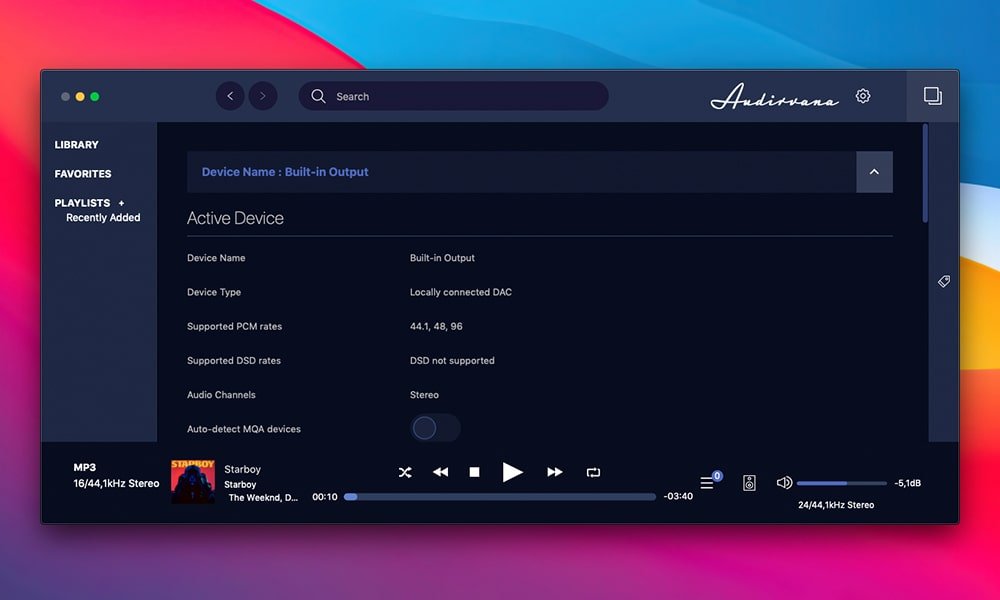Skip to the previous track
The width and height of the screenshot is (1000, 600).
(x=440, y=472)
